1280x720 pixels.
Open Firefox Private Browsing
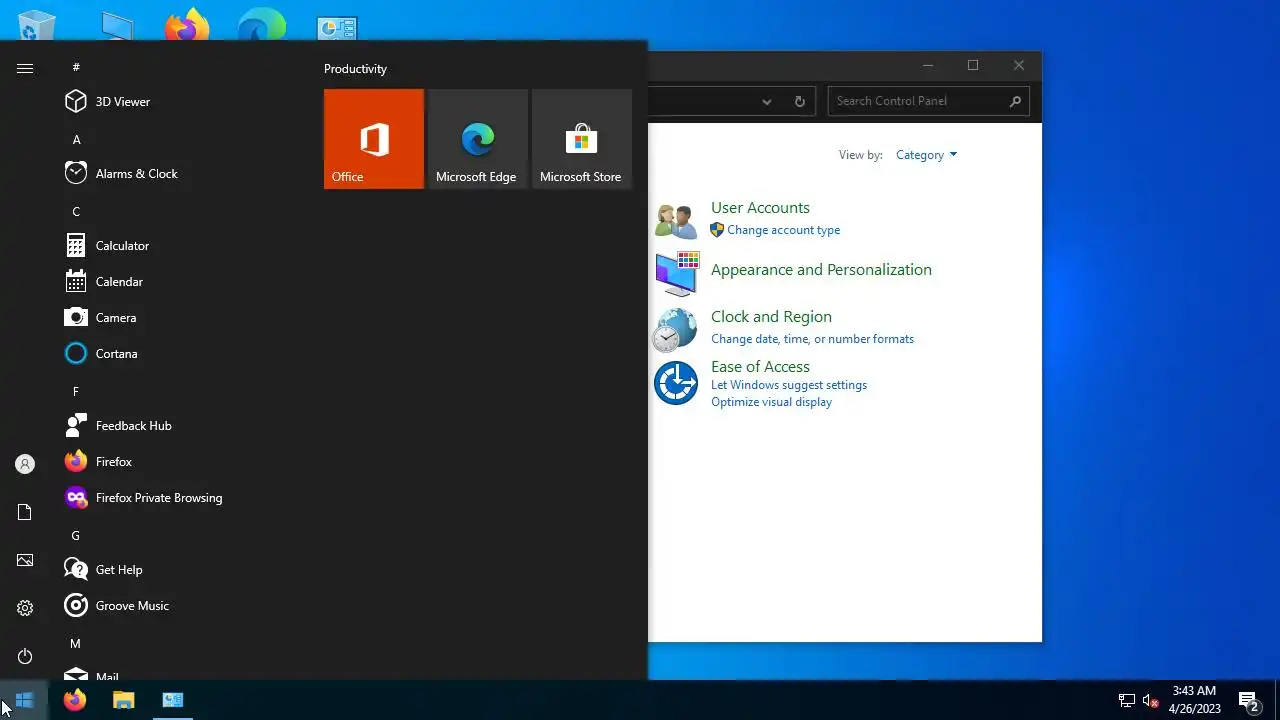[x=180, y=497]
